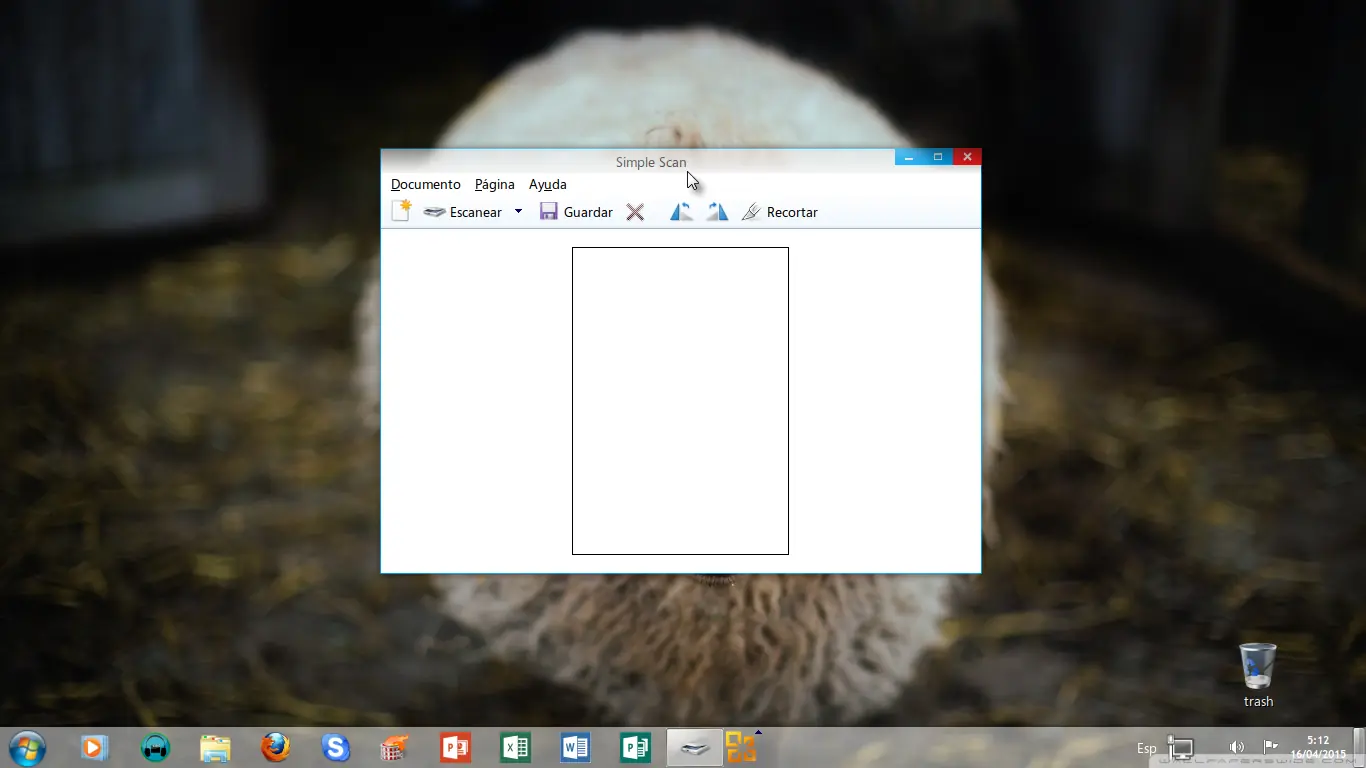
Task: Minimize the Simple Scan window
Action: tap(909, 157)
